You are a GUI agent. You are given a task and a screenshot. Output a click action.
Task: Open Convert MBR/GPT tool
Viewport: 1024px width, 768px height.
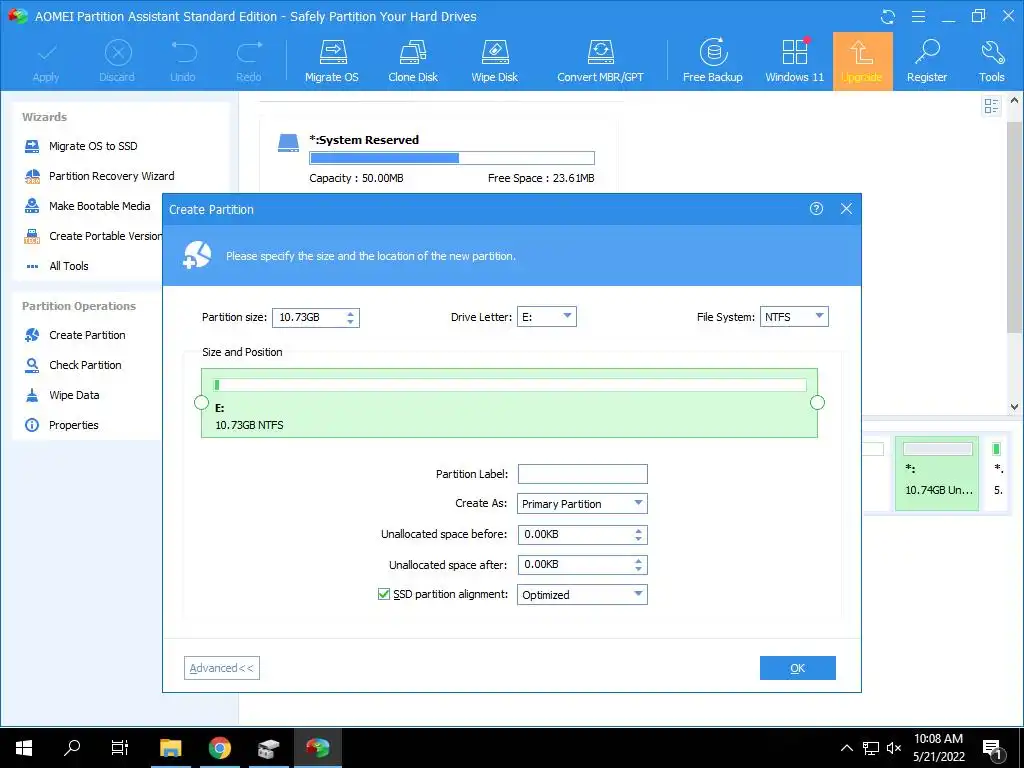coord(600,61)
